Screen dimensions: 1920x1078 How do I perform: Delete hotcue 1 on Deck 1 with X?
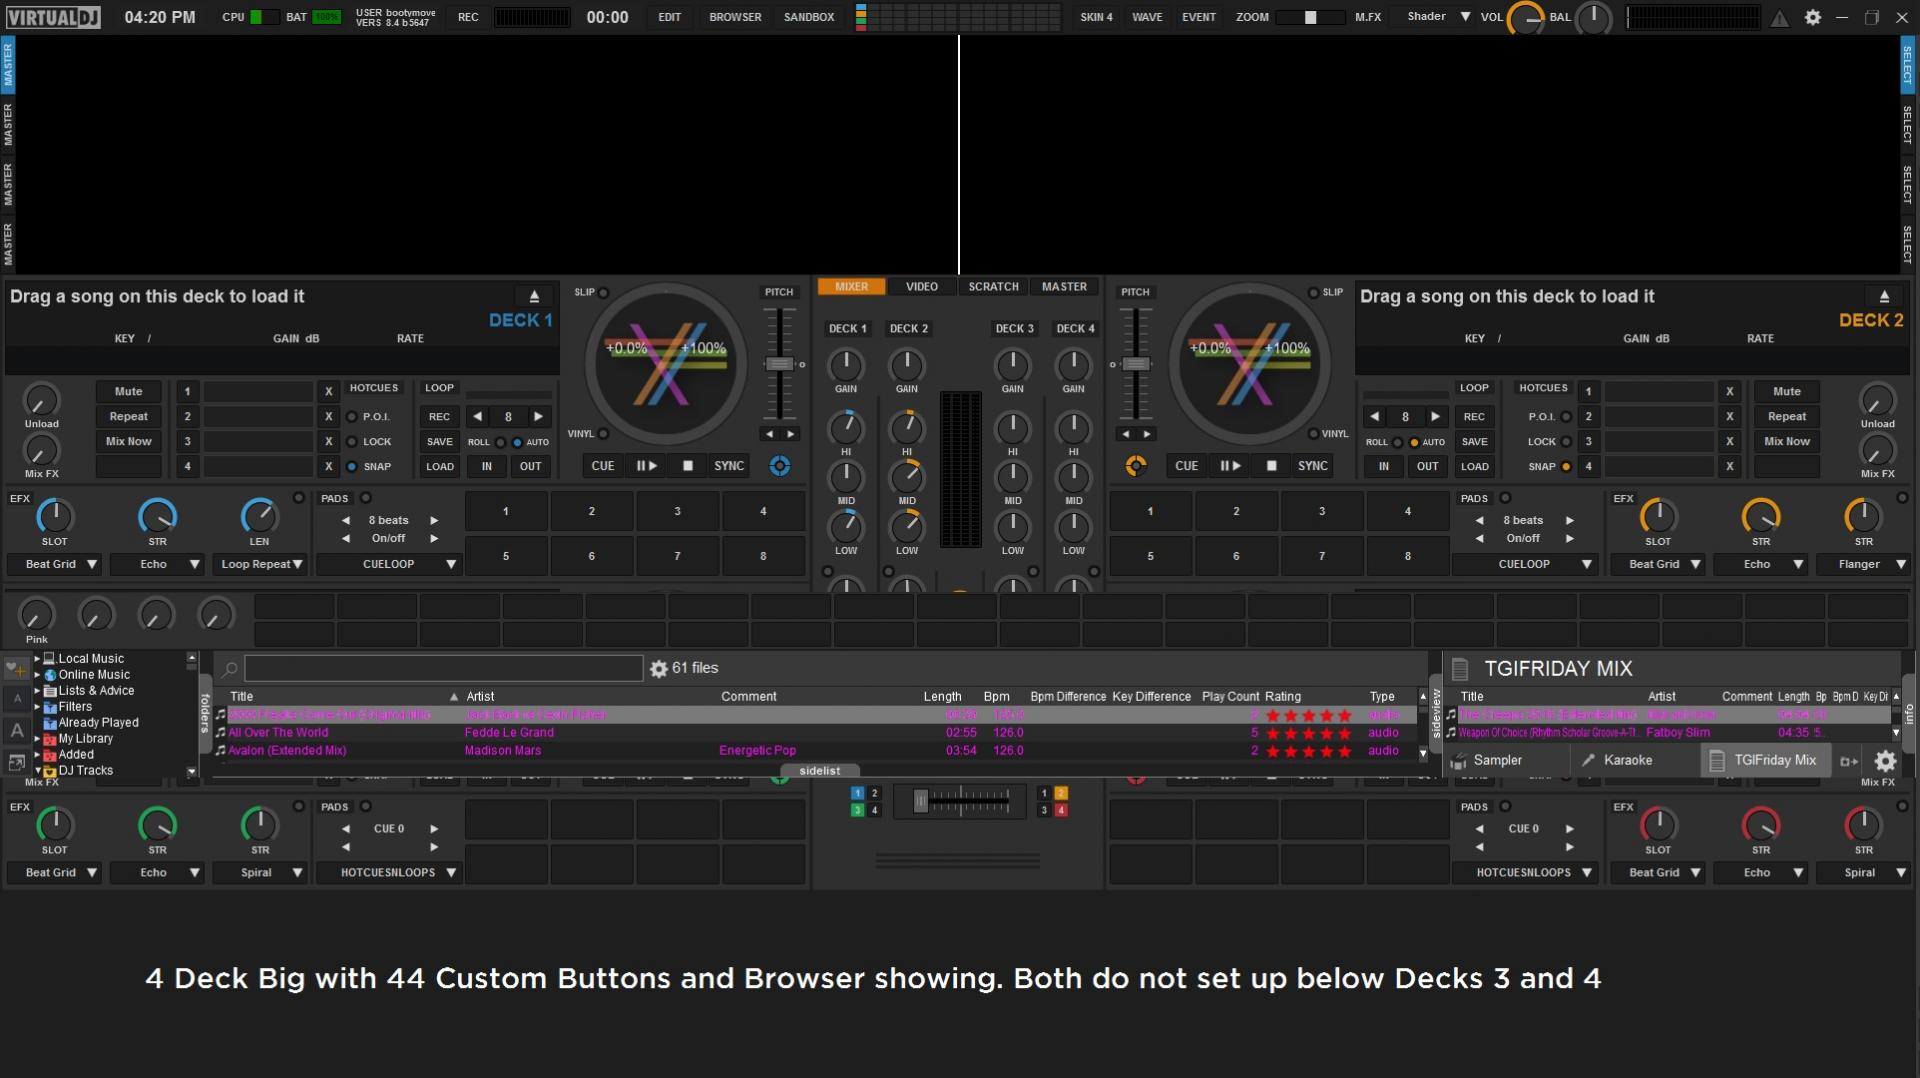tap(329, 391)
